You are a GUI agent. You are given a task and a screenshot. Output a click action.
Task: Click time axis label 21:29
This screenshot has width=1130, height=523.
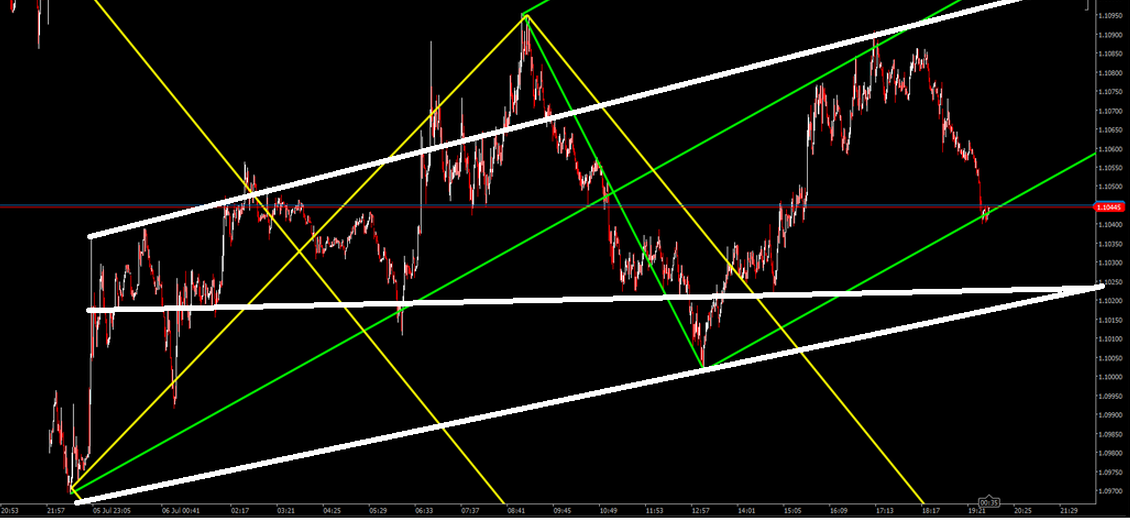coord(1069,510)
